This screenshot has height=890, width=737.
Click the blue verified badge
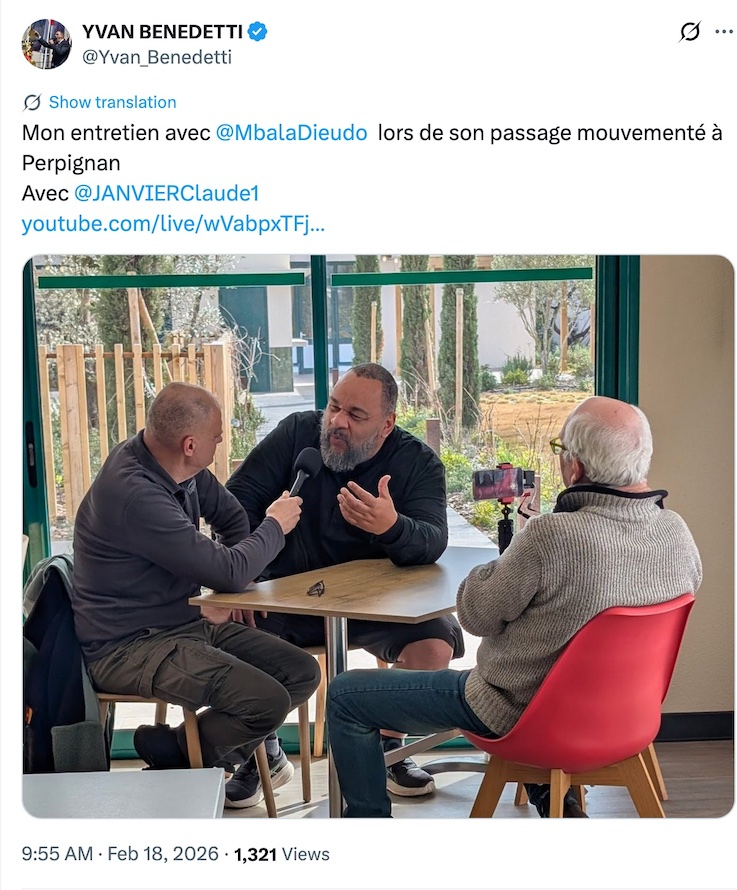(x=258, y=32)
